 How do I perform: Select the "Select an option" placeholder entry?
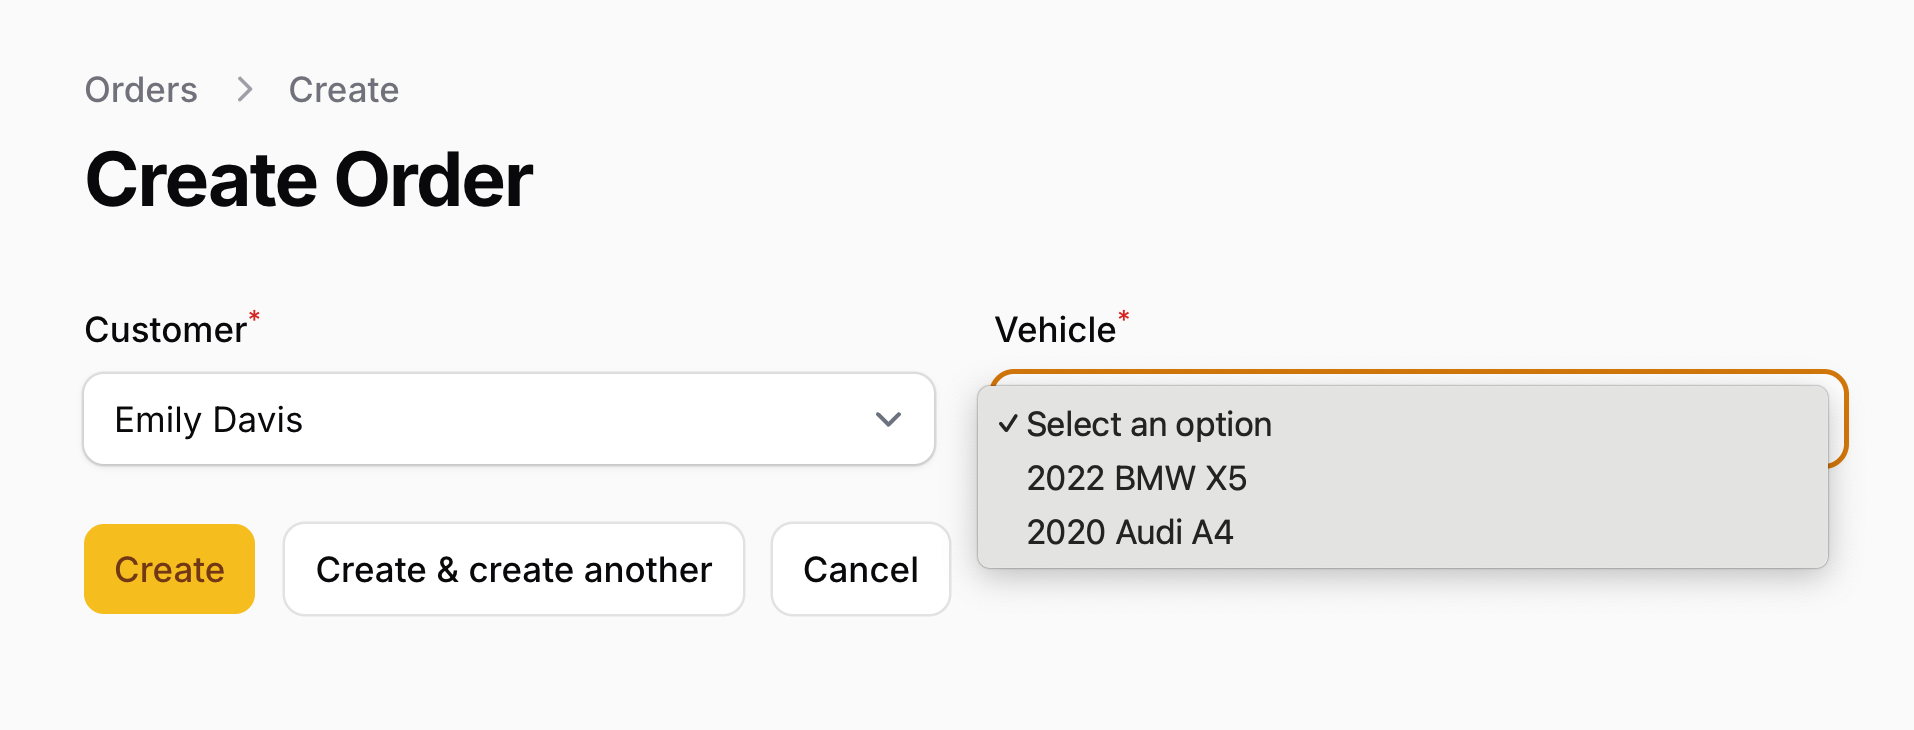click(1148, 424)
